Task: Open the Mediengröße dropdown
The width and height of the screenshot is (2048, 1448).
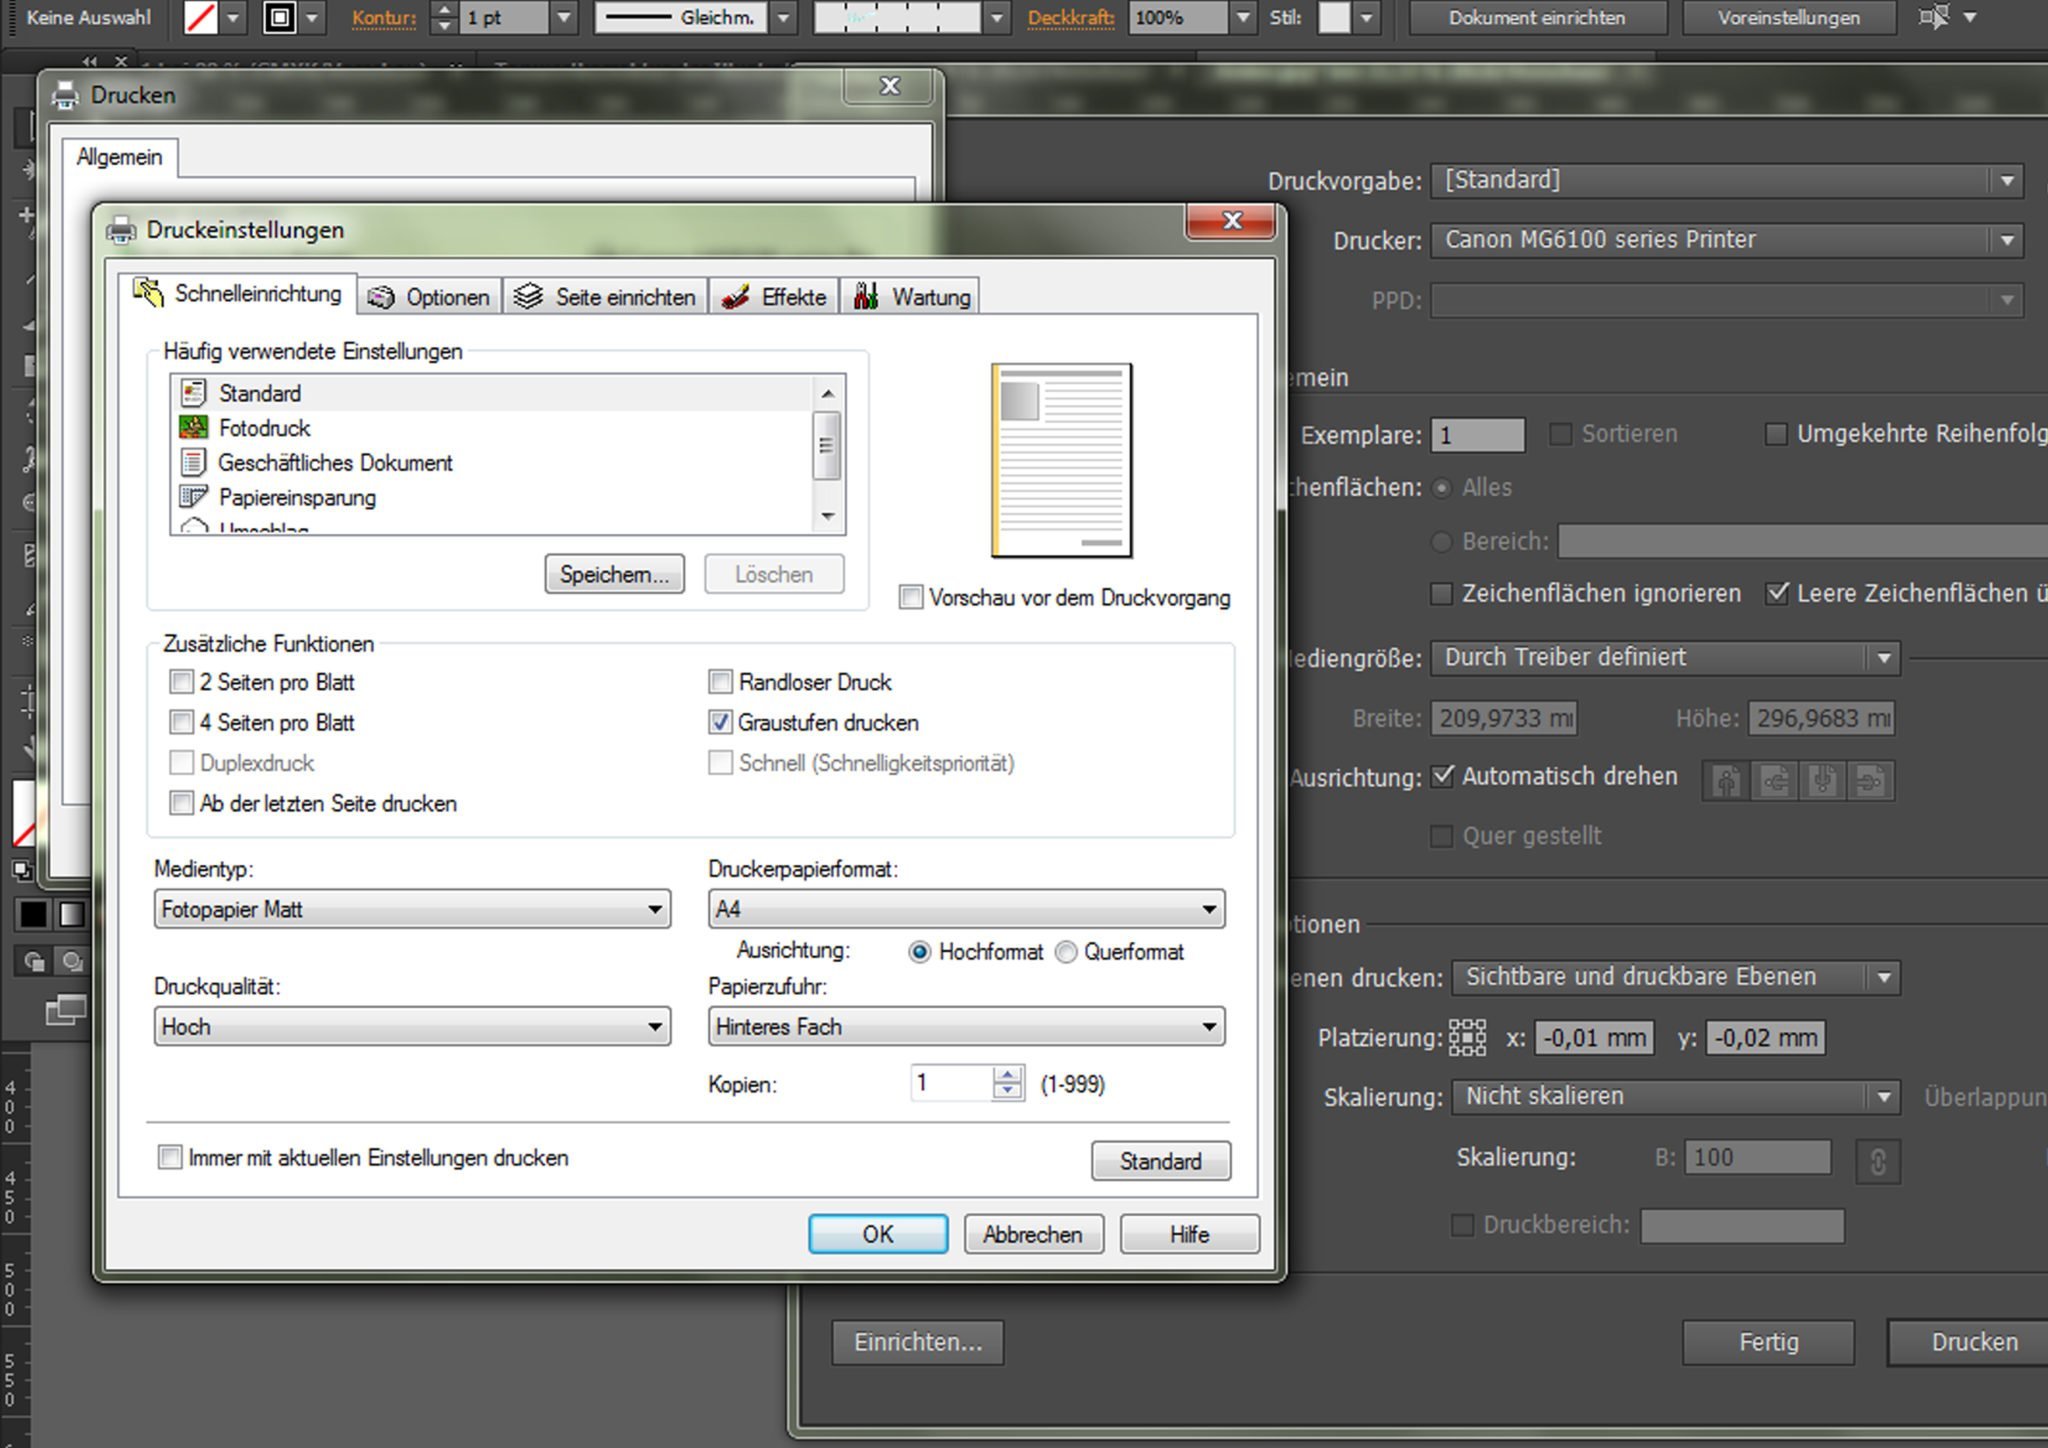Action: [1665, 658]
